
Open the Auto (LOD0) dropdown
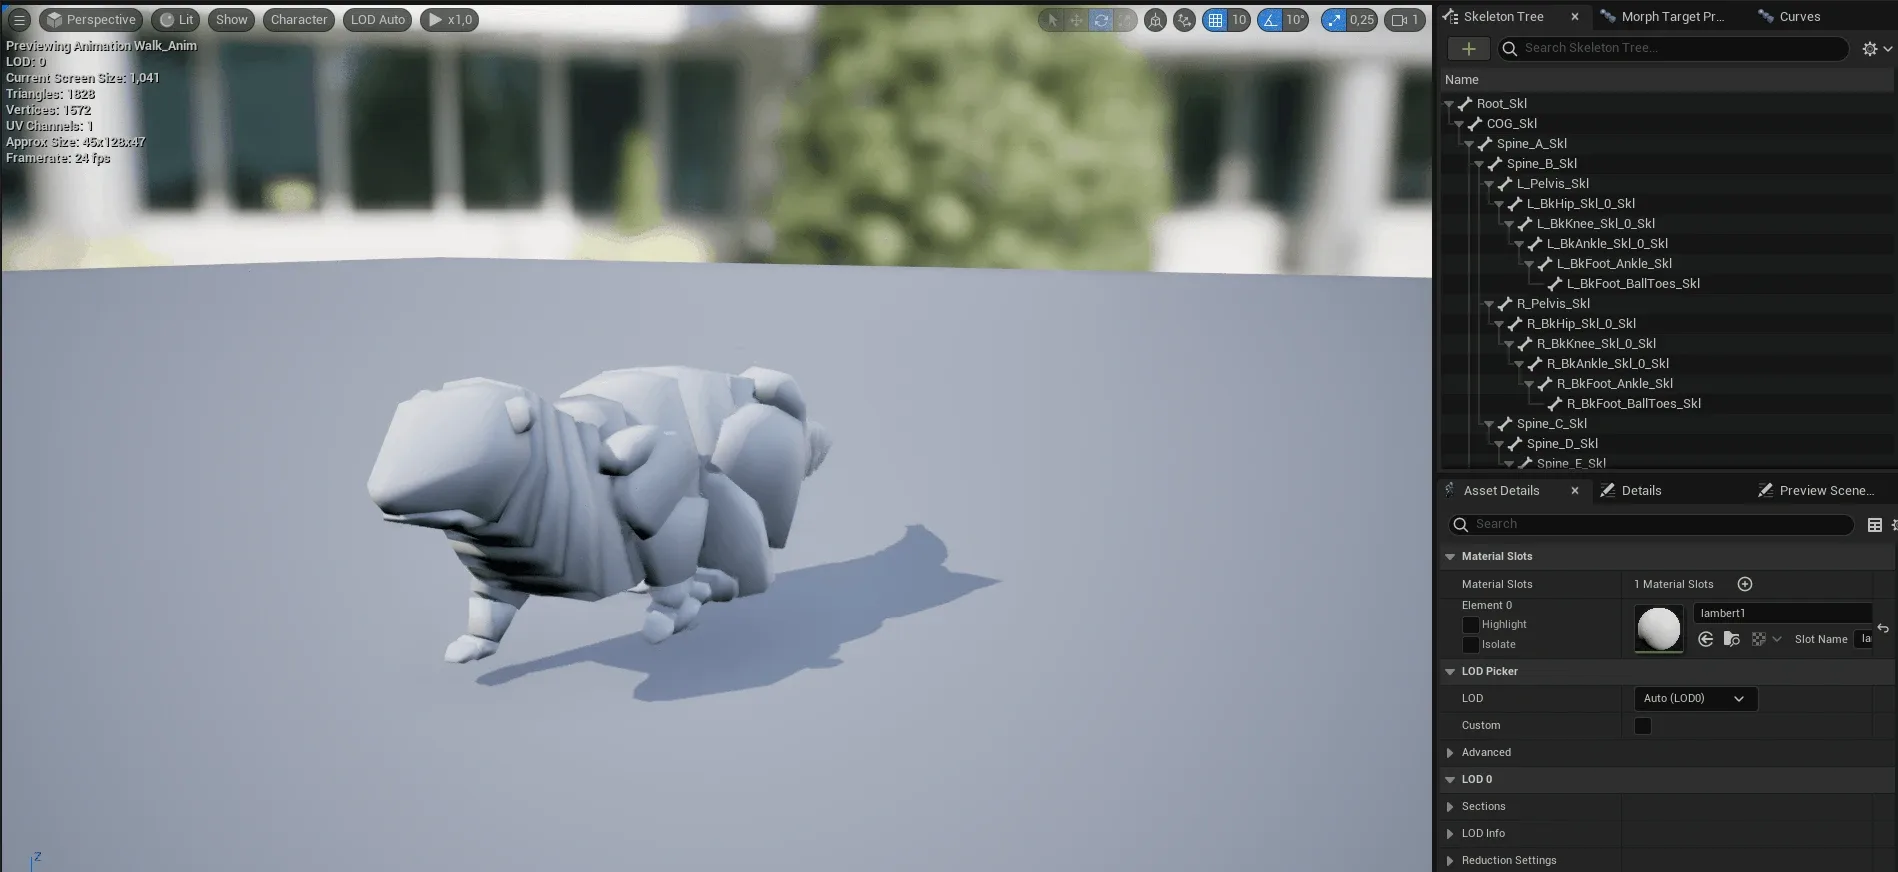click(1695, 699)
